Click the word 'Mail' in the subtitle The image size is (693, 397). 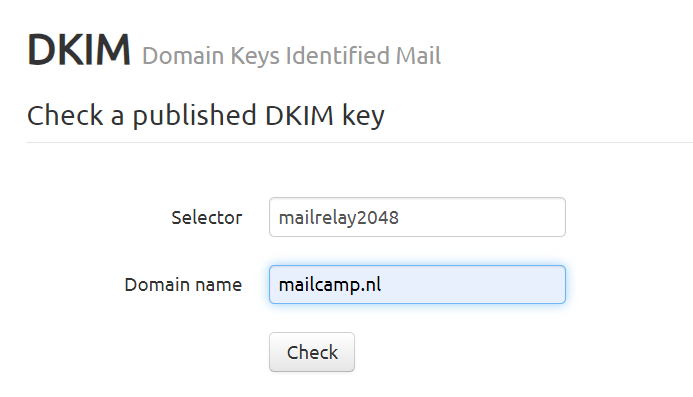pyautogui.click(x=418, y=56)
